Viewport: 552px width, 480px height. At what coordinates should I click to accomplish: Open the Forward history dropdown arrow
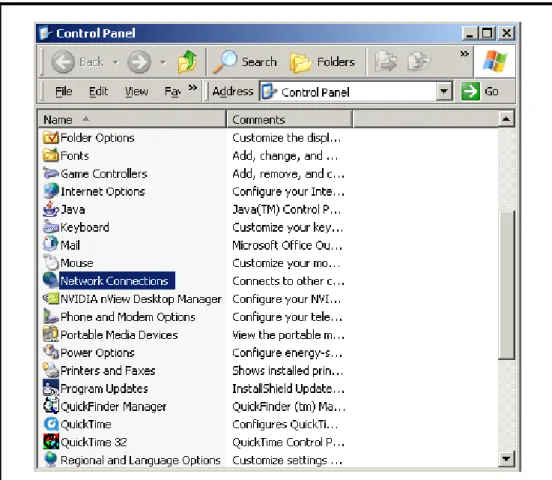click(163, 63)
